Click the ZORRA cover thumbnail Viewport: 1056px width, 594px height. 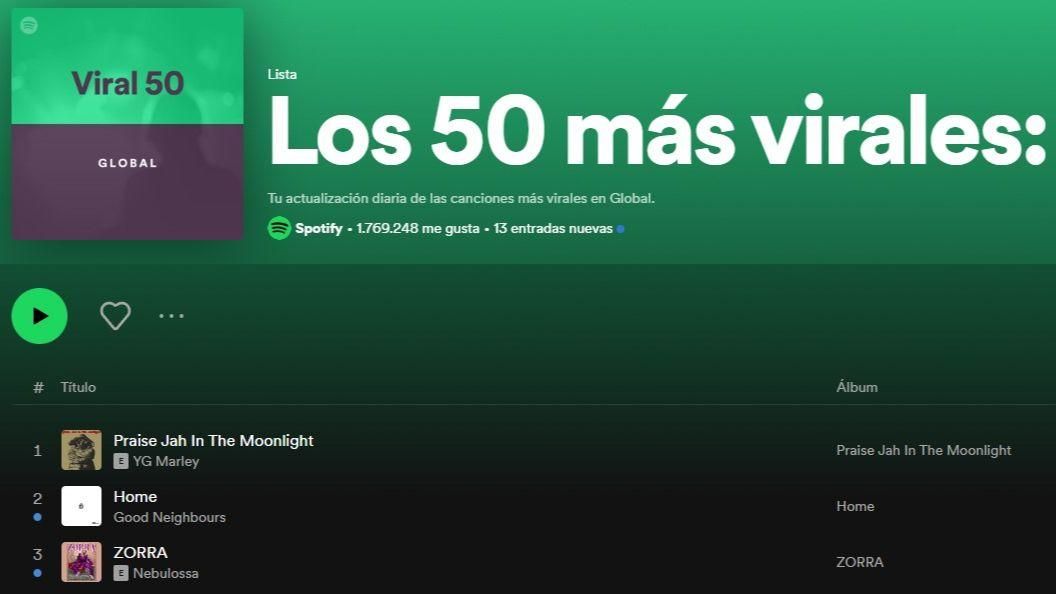click(81, 562)
